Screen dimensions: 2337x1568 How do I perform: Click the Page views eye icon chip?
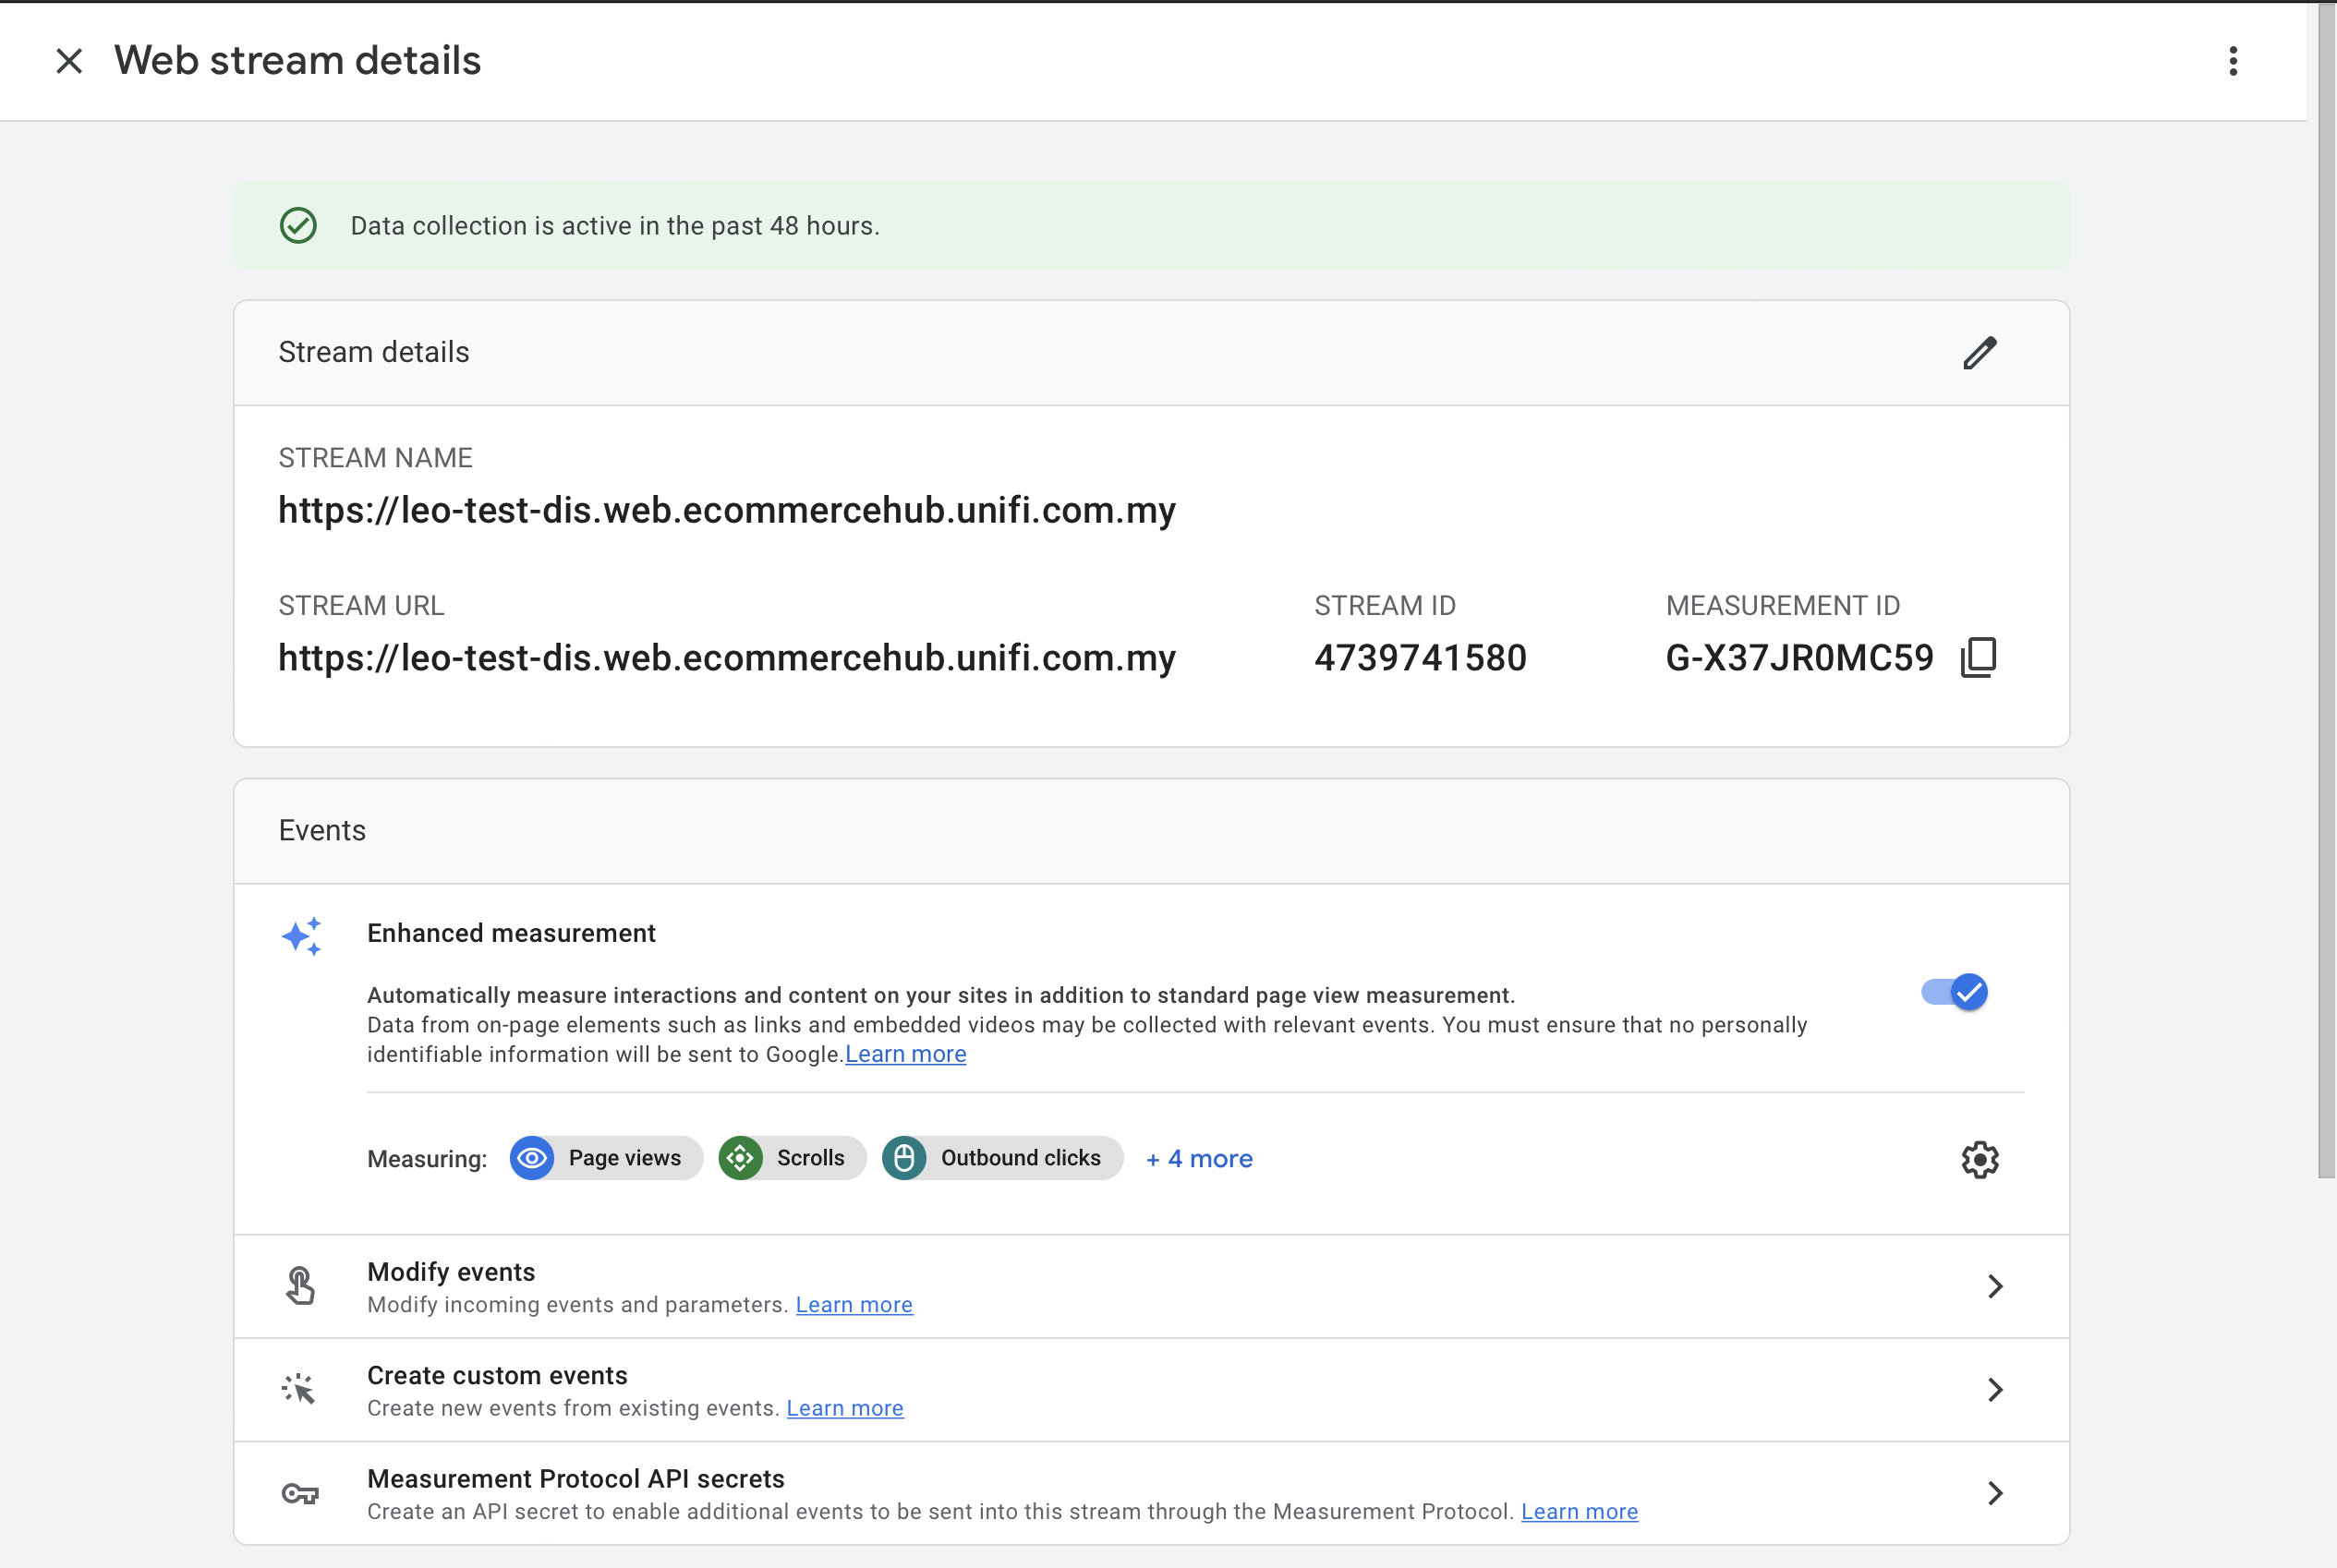pyautogui.click(x=532, y=1158)
